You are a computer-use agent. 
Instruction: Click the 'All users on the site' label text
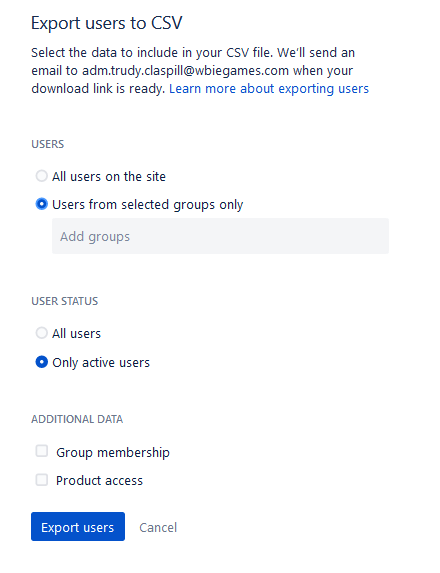(x=109, y=177)
